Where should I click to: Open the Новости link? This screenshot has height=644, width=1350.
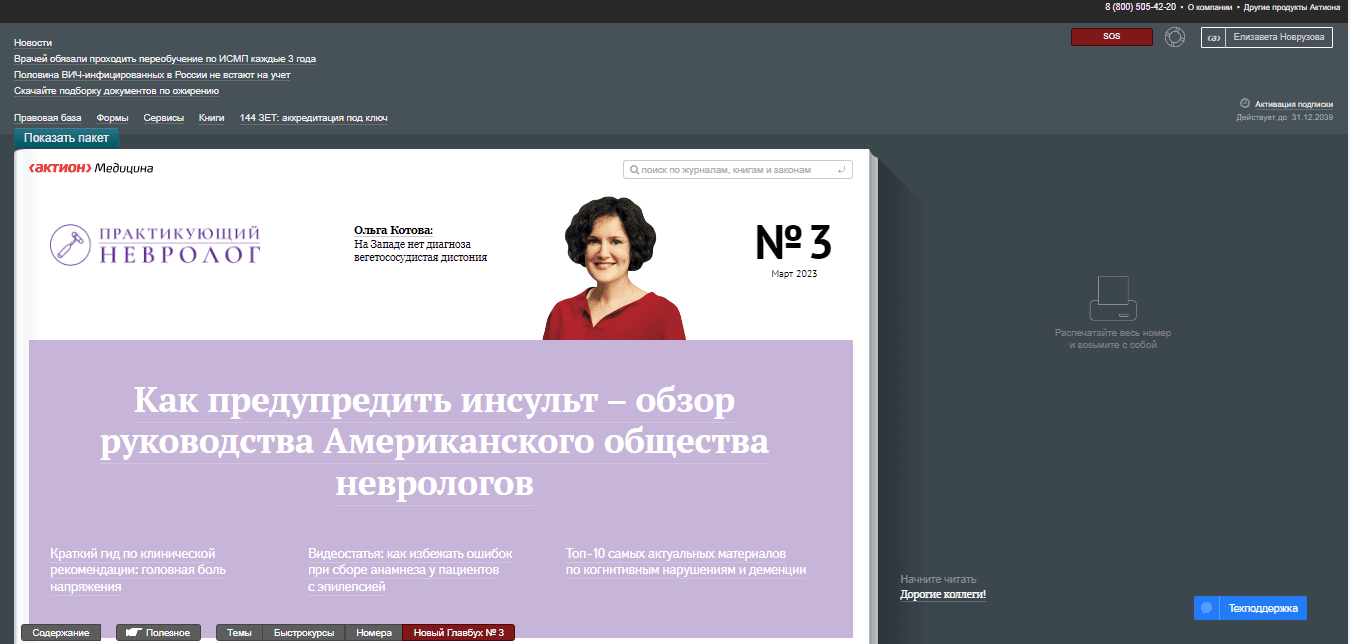coord(33,43)
